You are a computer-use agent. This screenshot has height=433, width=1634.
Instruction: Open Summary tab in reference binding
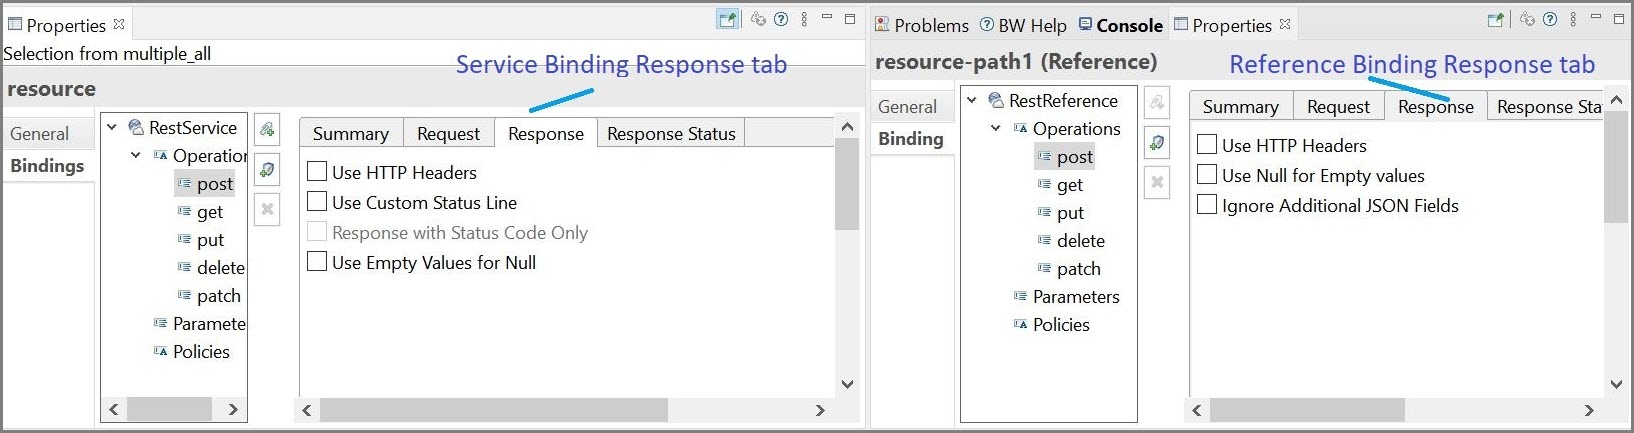pos(1241,106)
